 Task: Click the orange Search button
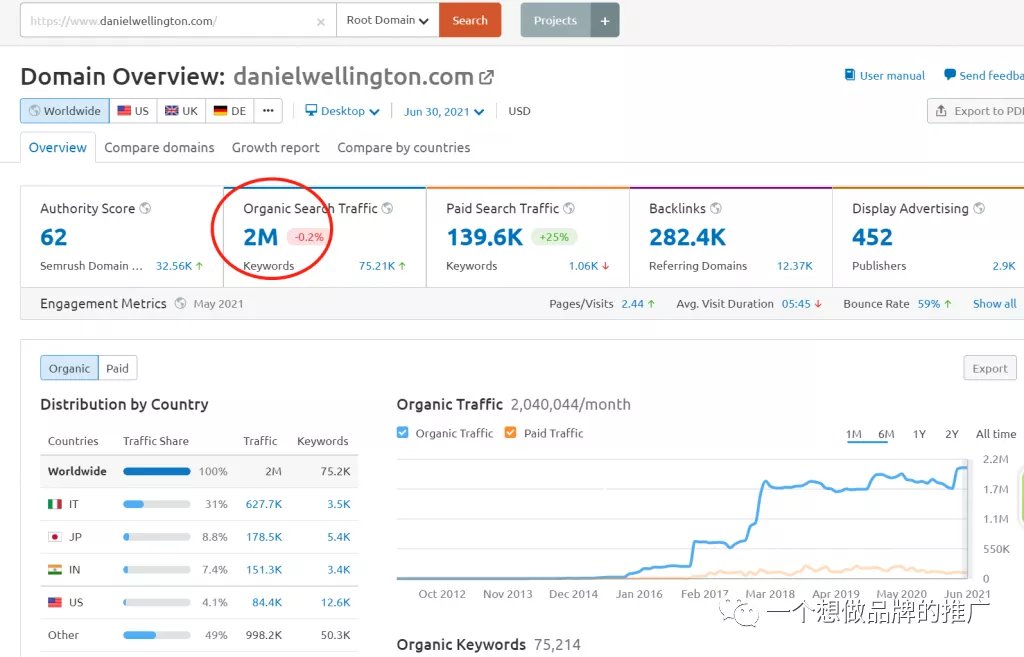pyautogui.click(x=470, y=20)
